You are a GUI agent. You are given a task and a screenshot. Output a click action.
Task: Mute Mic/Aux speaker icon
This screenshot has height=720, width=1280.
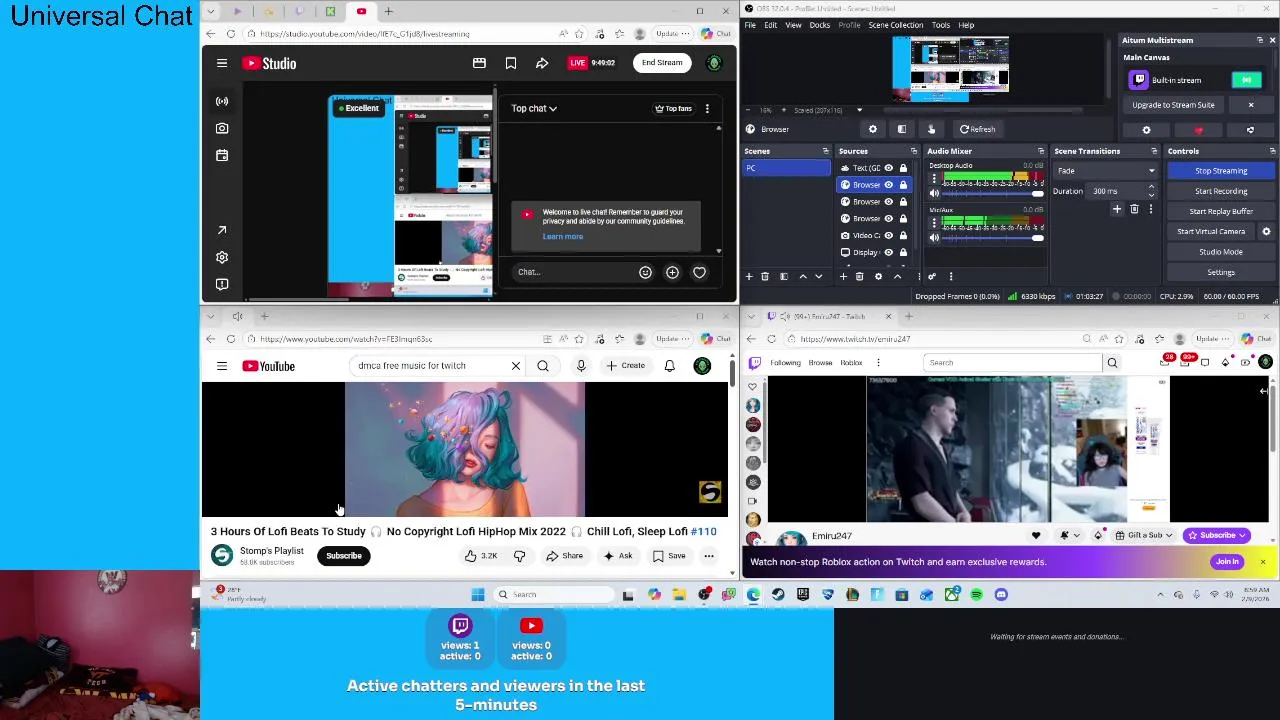pyautogui.click(x=934, y=238)
